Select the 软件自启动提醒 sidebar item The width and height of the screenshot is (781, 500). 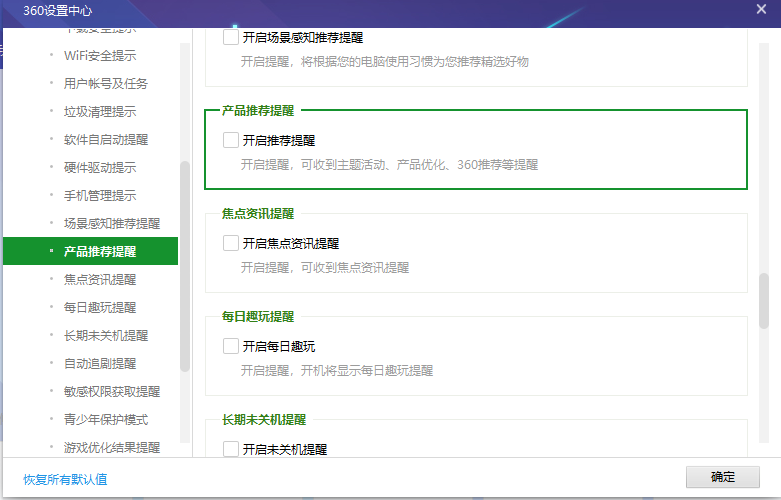coord(105,140)
